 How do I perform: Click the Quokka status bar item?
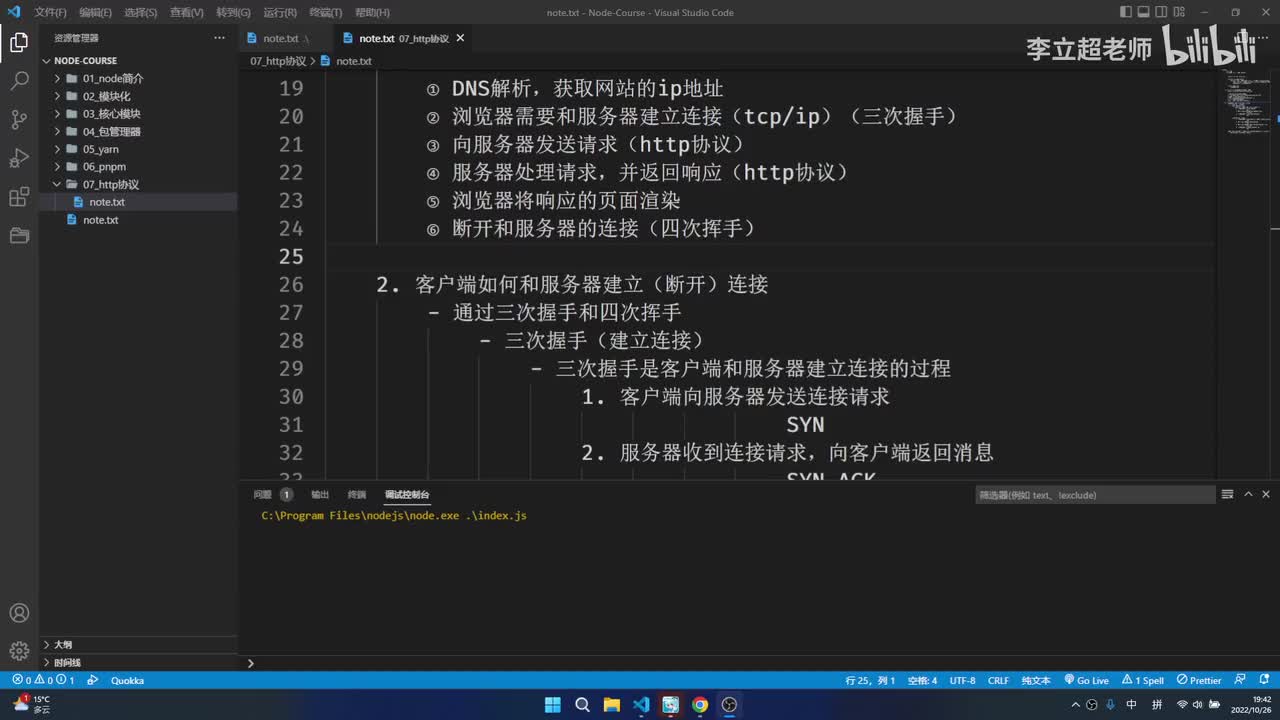(127, 680)
